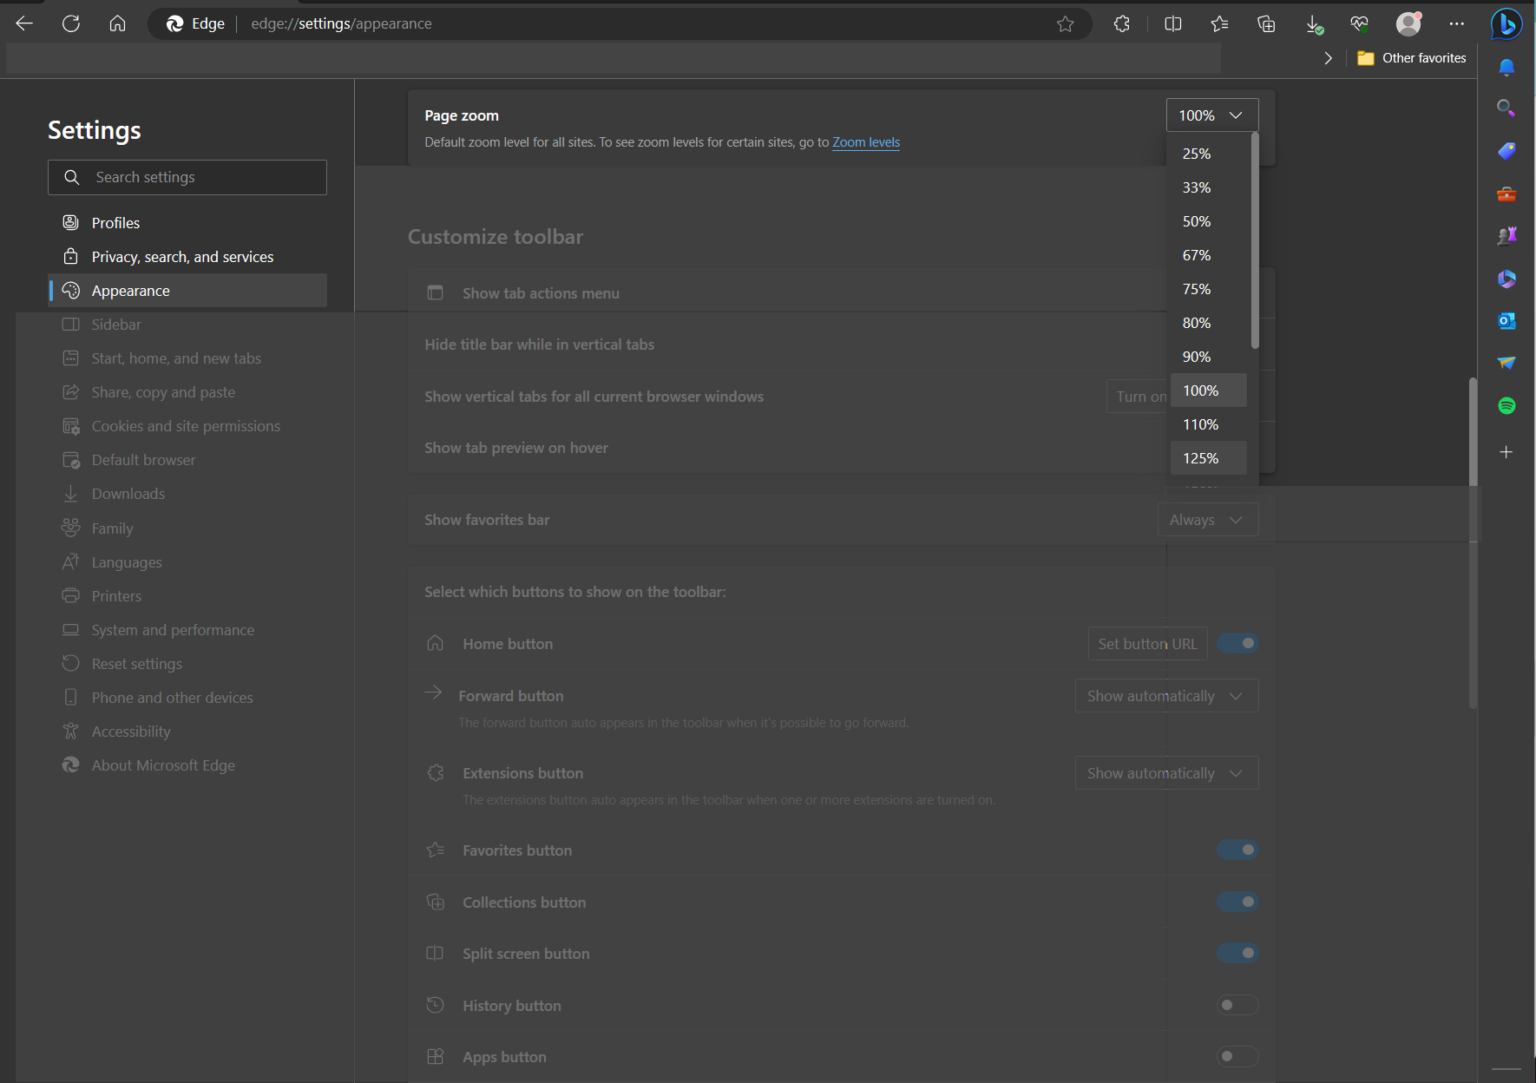Open Downloads icon in the toolbar
The image size is (1536, 1083).
[x=1314, y=24]
